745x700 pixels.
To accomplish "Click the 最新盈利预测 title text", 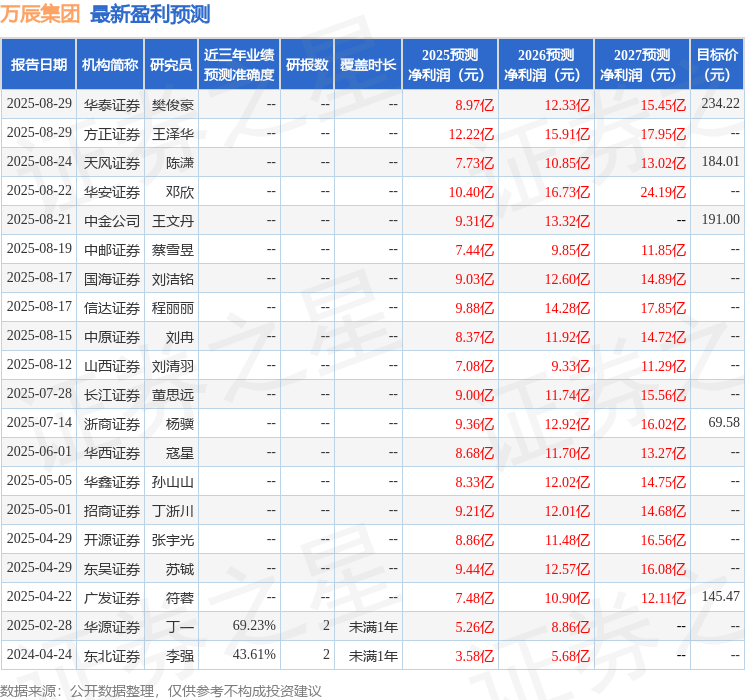I will (150, 14).
